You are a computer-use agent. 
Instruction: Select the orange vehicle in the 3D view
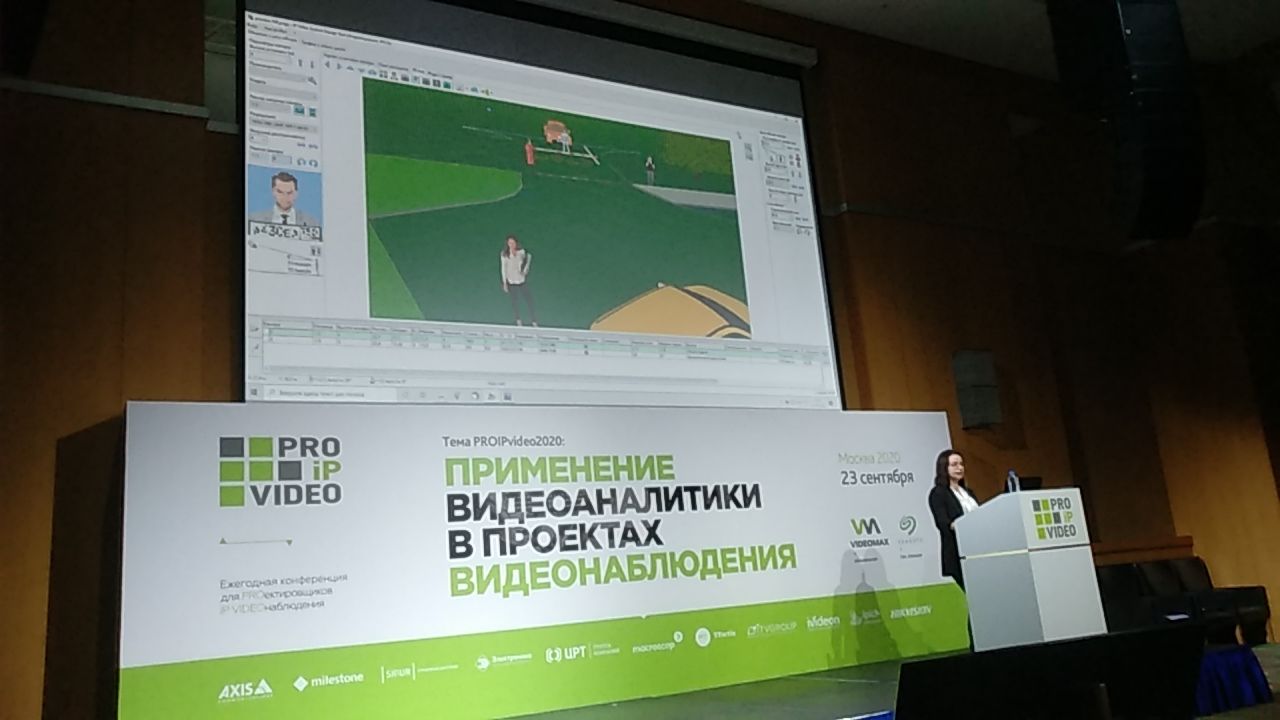pyautogui.click(x=555, y=131)
